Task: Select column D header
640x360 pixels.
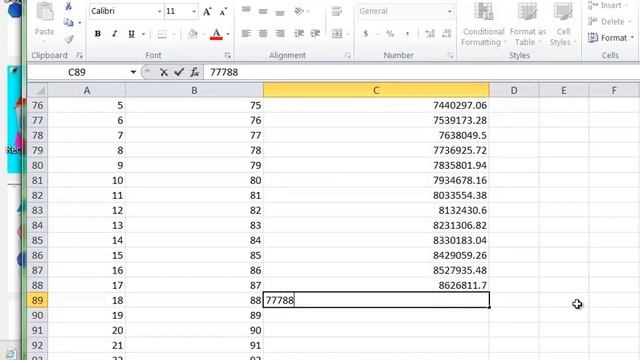Action: (514, 91)
